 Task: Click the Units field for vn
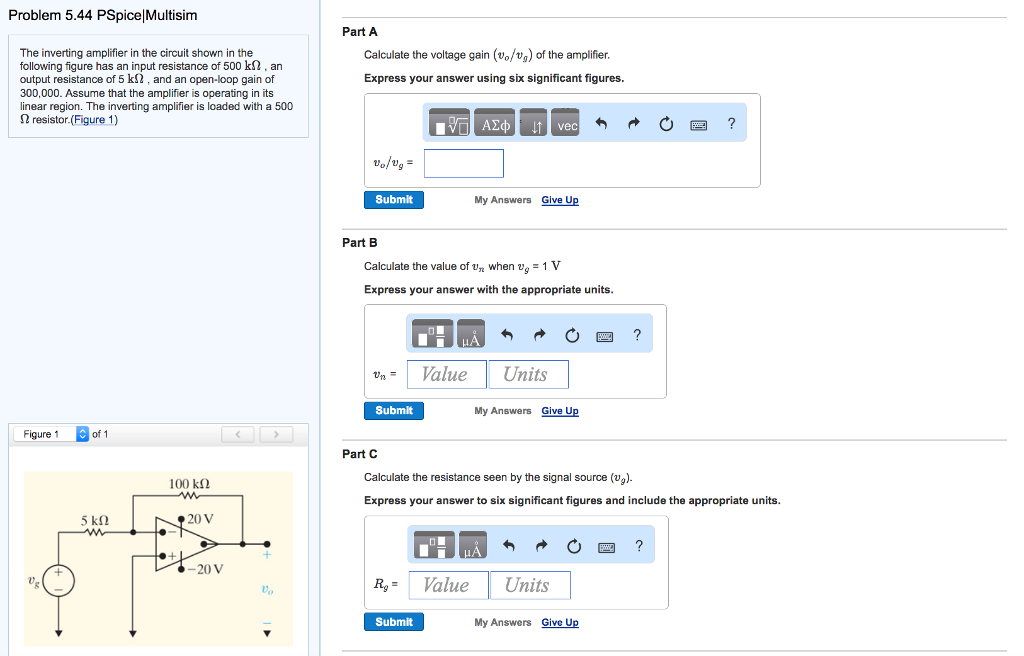[x=528, y=374]
